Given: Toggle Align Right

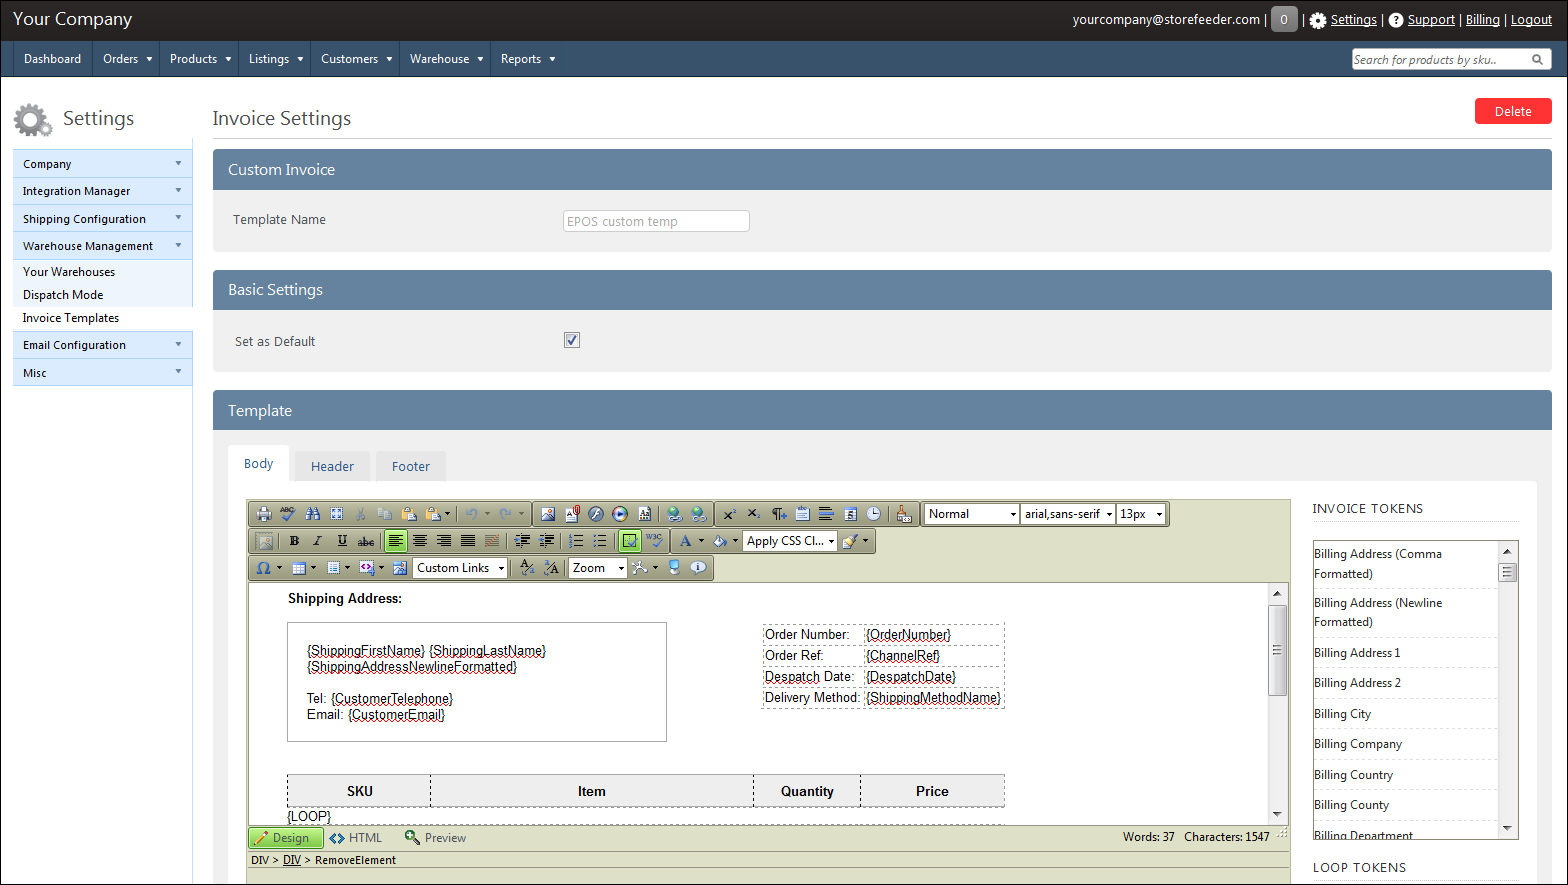Looking at the screenshot, I should click(444, 541).
